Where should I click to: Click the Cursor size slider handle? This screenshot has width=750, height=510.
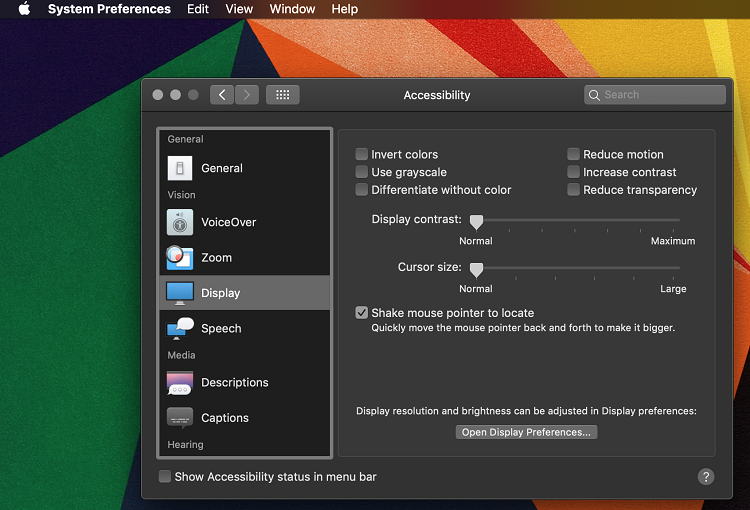point(477,269)
